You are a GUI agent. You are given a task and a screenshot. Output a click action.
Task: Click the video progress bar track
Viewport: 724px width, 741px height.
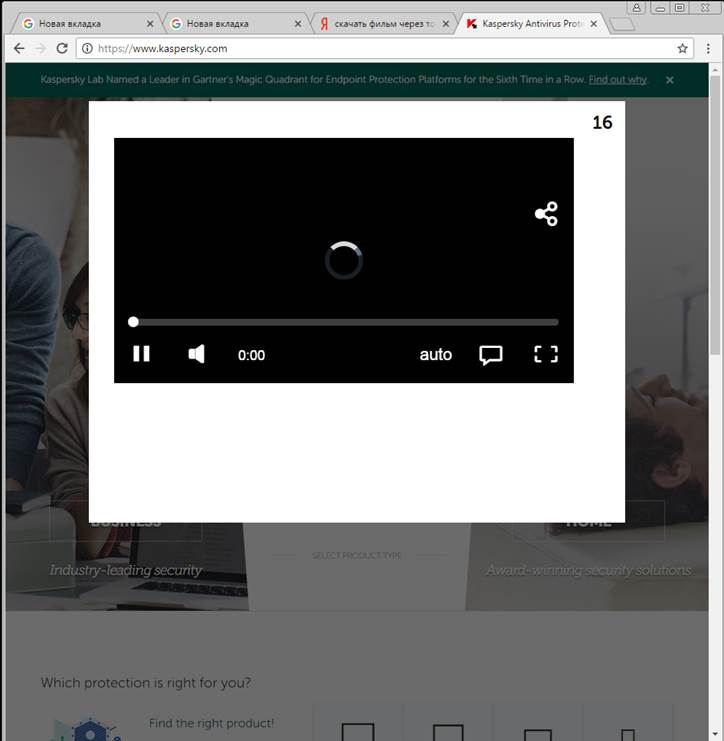pos(344,322)
